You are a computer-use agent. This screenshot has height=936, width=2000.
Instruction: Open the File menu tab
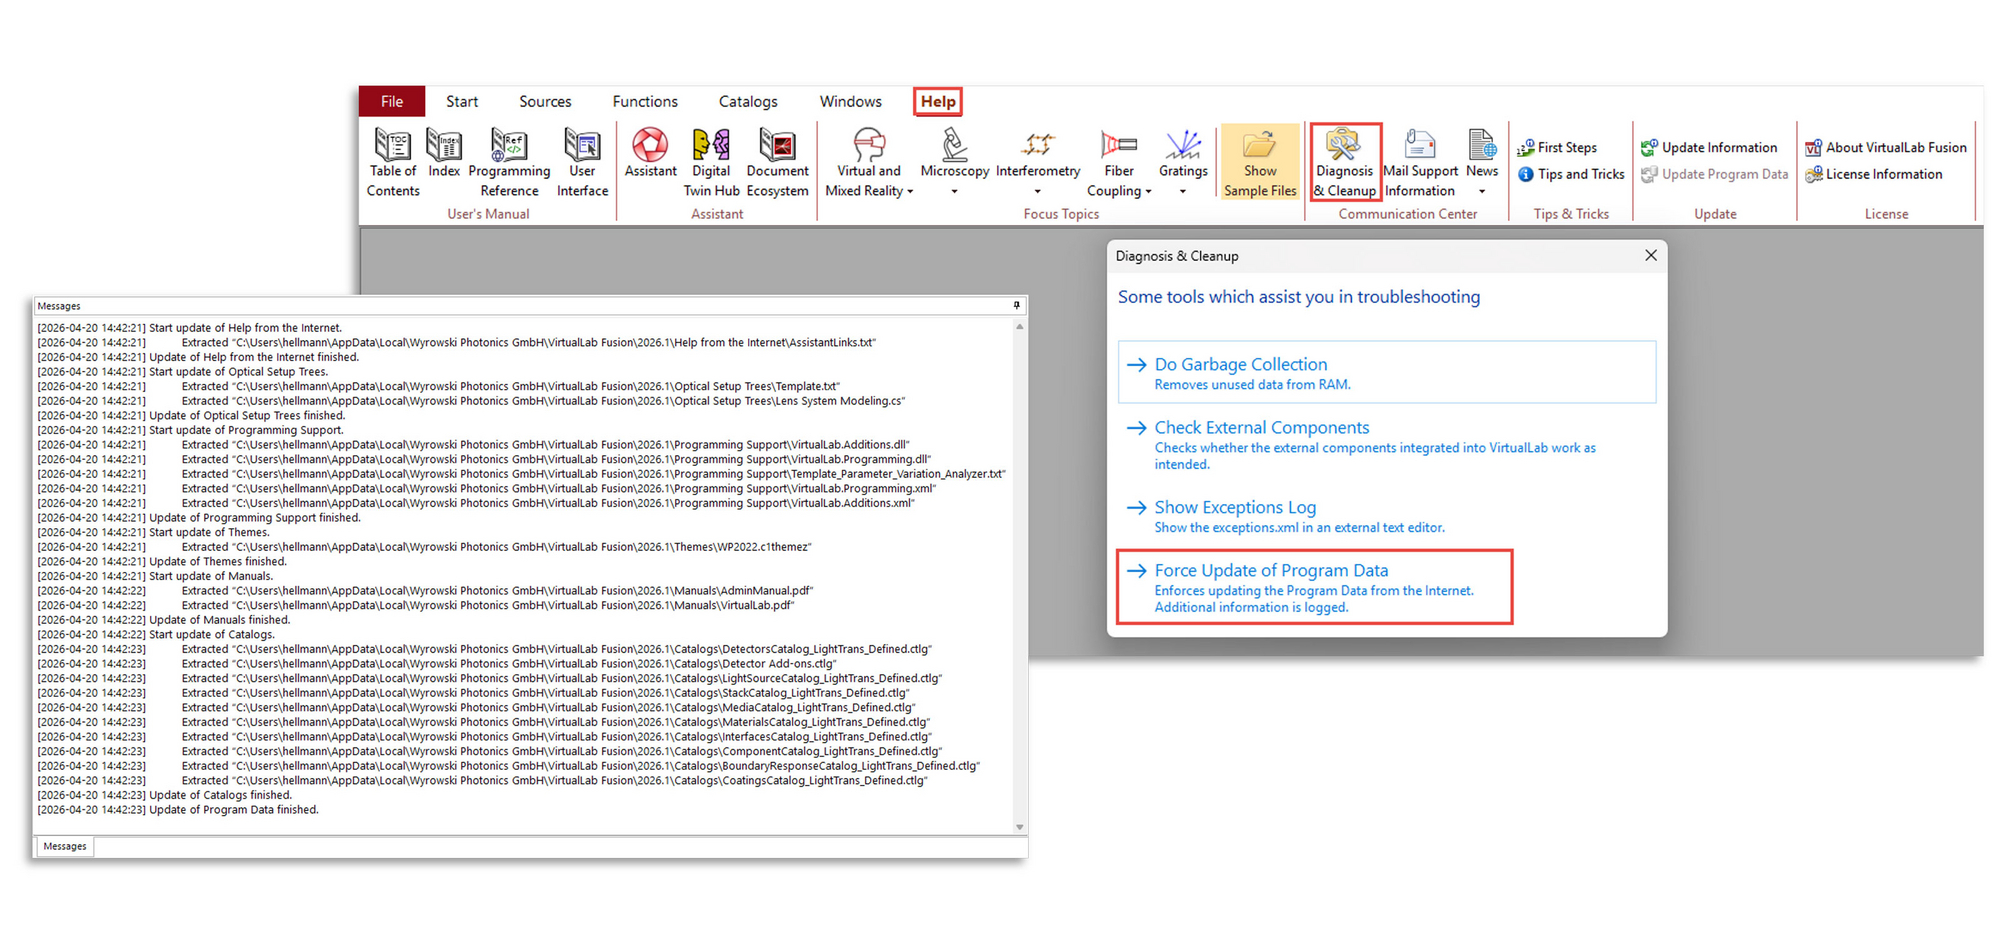(x=392, y=101)
